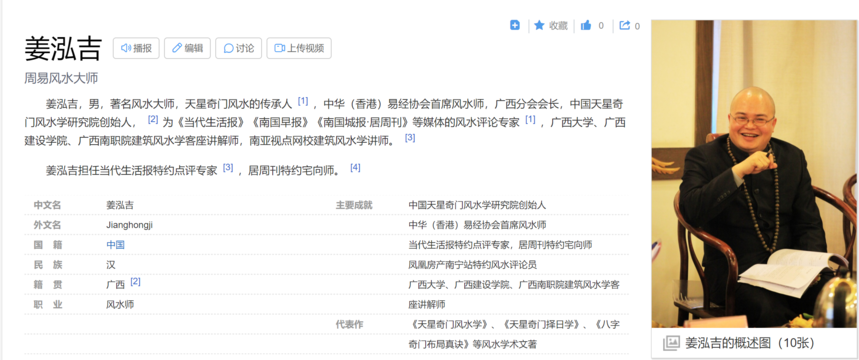859x360 pixels.
Task: Click reference [2] beside 广西 in table
Action: 135,282
